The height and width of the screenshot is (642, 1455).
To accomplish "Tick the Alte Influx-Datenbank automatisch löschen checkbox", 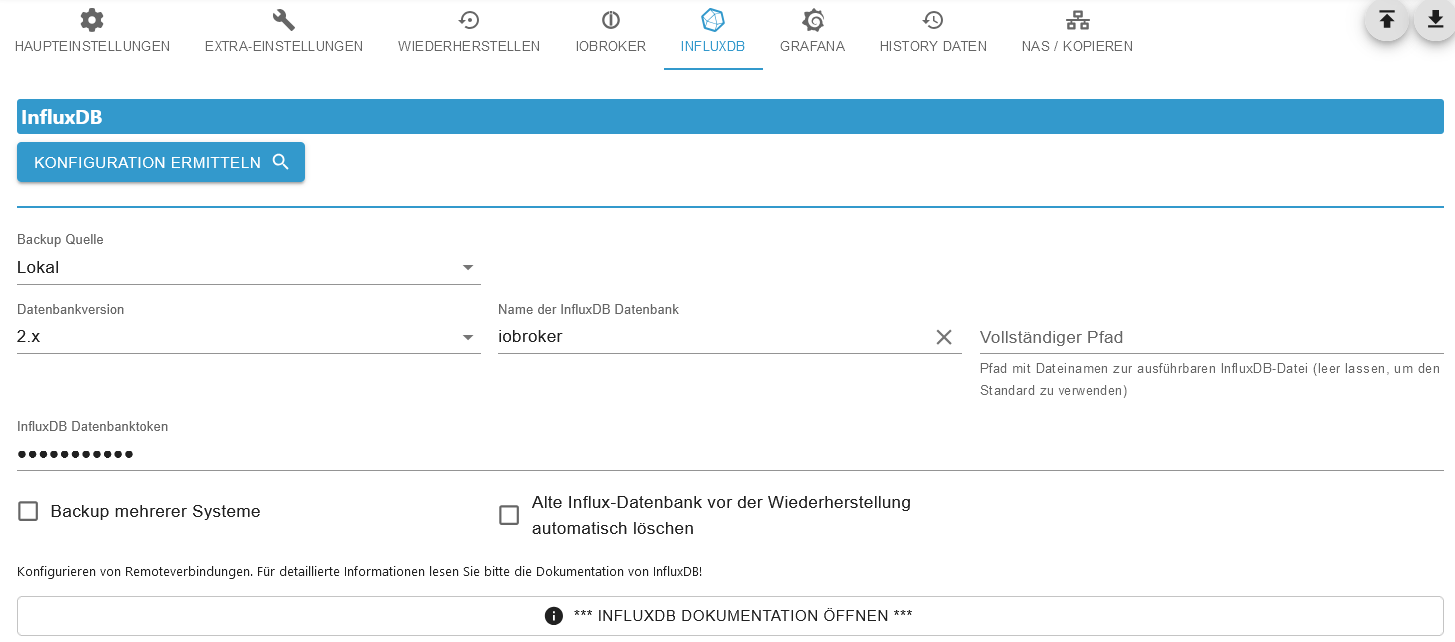I will tap(509, 515).
